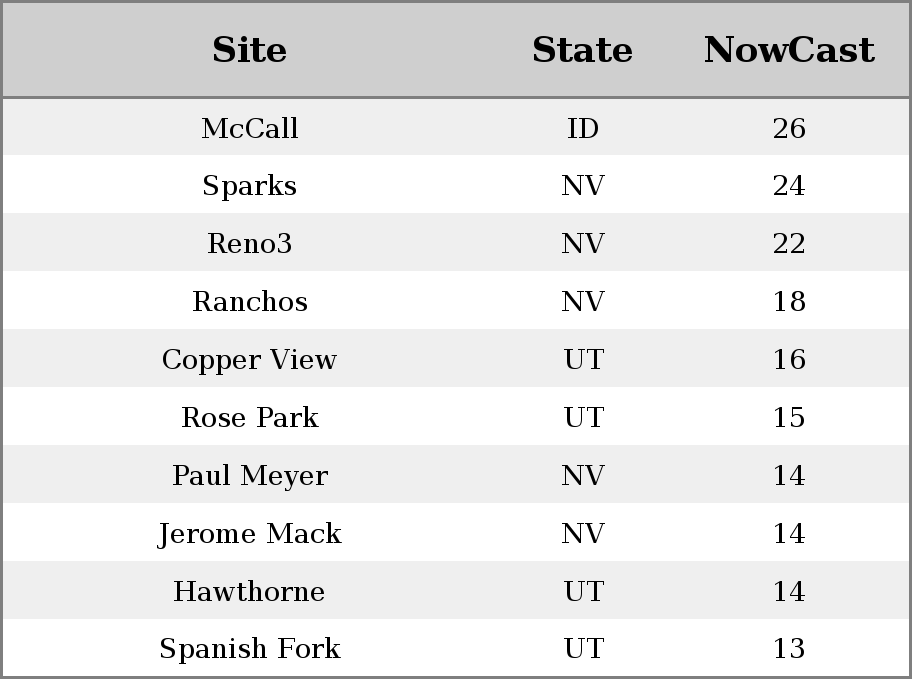
Task: Click the Paul Meyer site cell
Action: tap(249, 475)
